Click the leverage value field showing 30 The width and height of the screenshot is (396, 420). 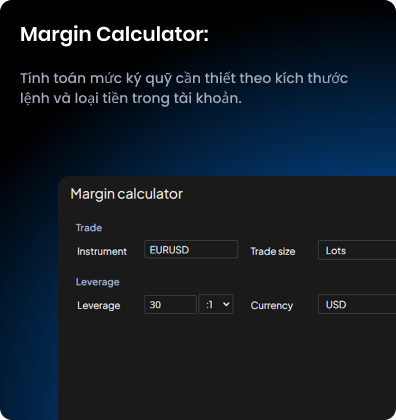[170, 304]
